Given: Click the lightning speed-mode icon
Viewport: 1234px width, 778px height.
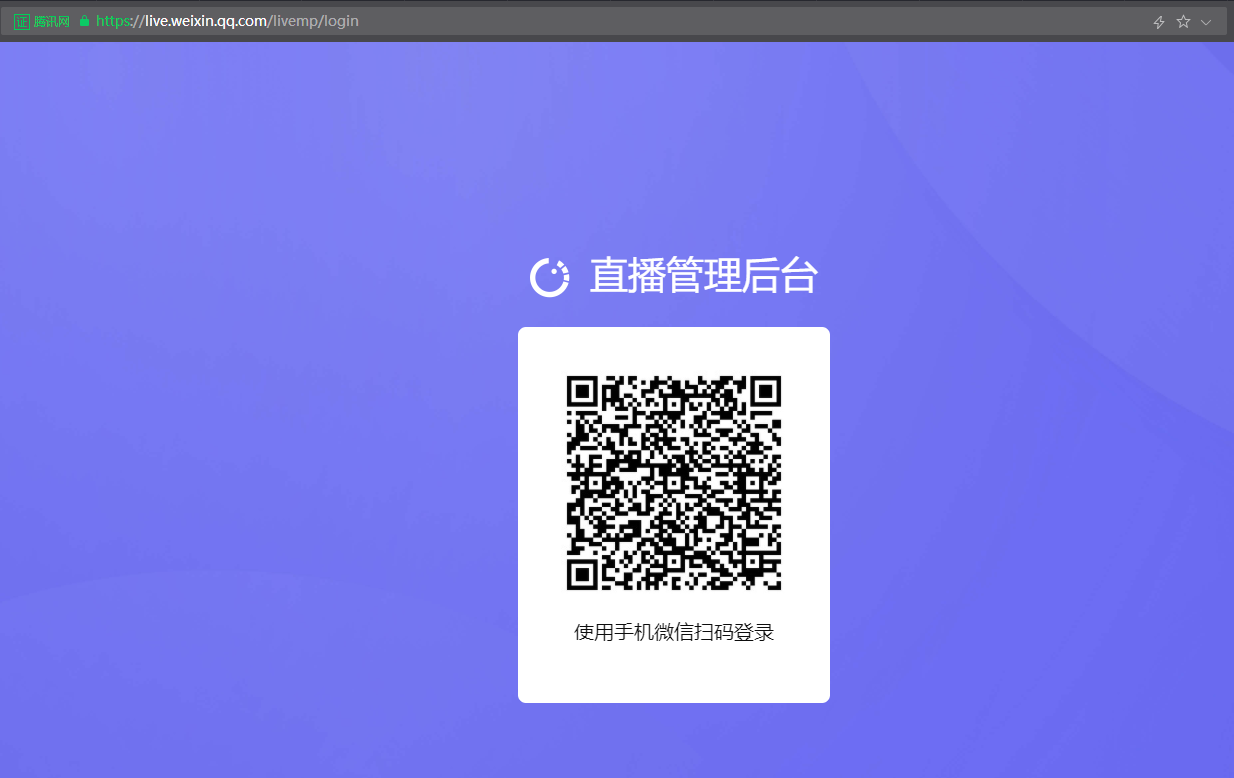Looking at the screenshot, I should [1159, 22].
